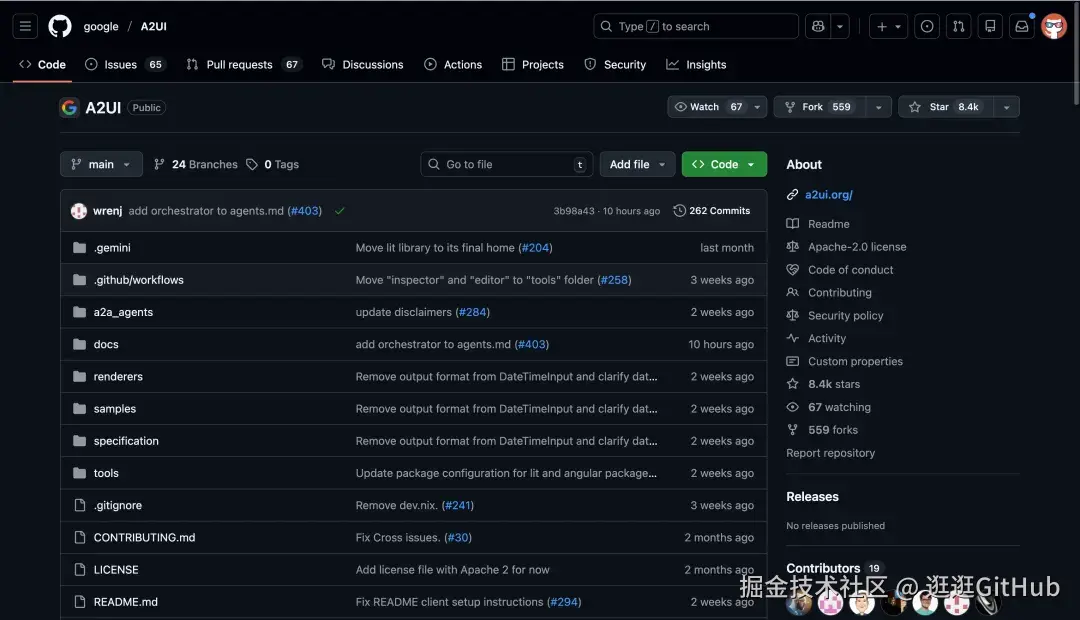1080x620 pixels.
Task: Toggle Star on the A2UI repository
Action: [944, 107]
